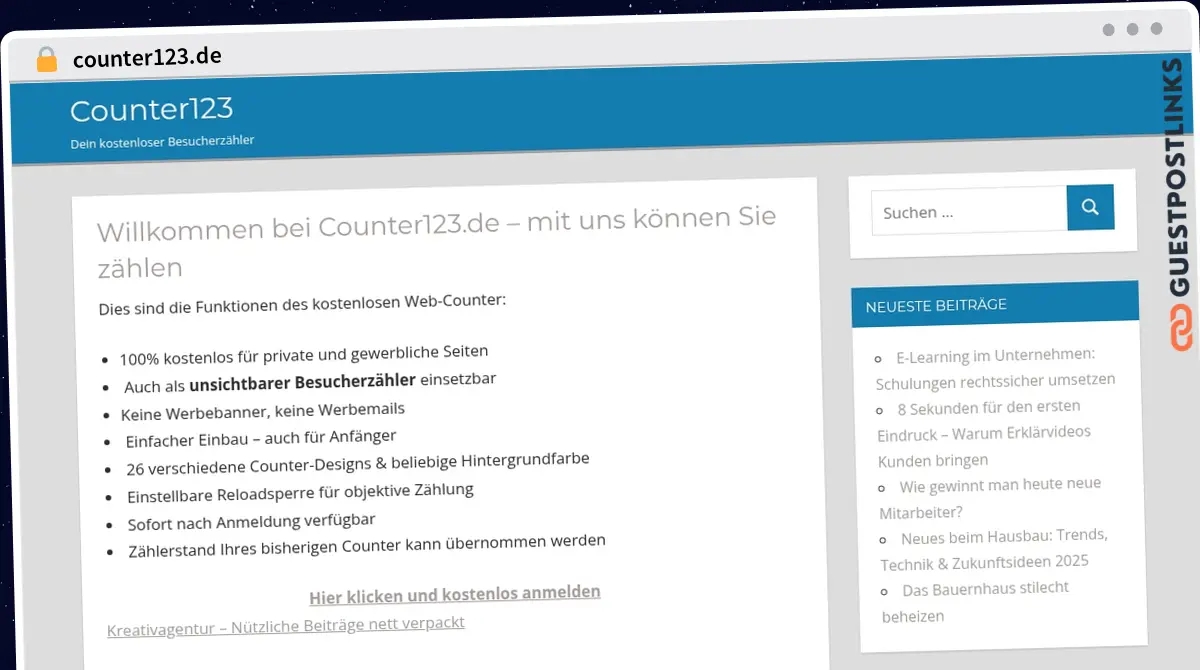Click the Neueste Beiträge heading
Viewport: 1200px width, 670px height.
pyautogui.click(x=936, y=305)
